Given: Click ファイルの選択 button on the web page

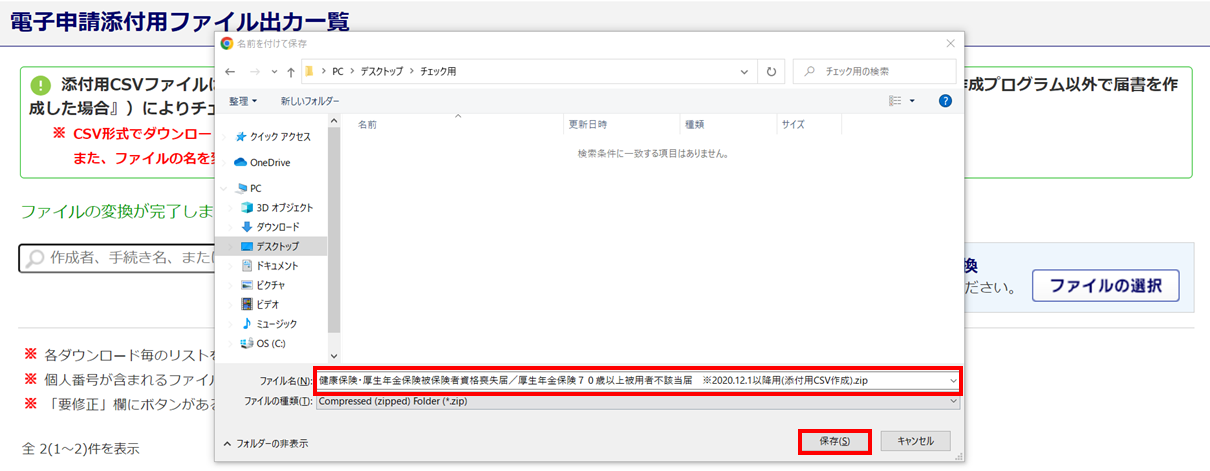Looking at the screenshot, I should tap(1105, 286).
